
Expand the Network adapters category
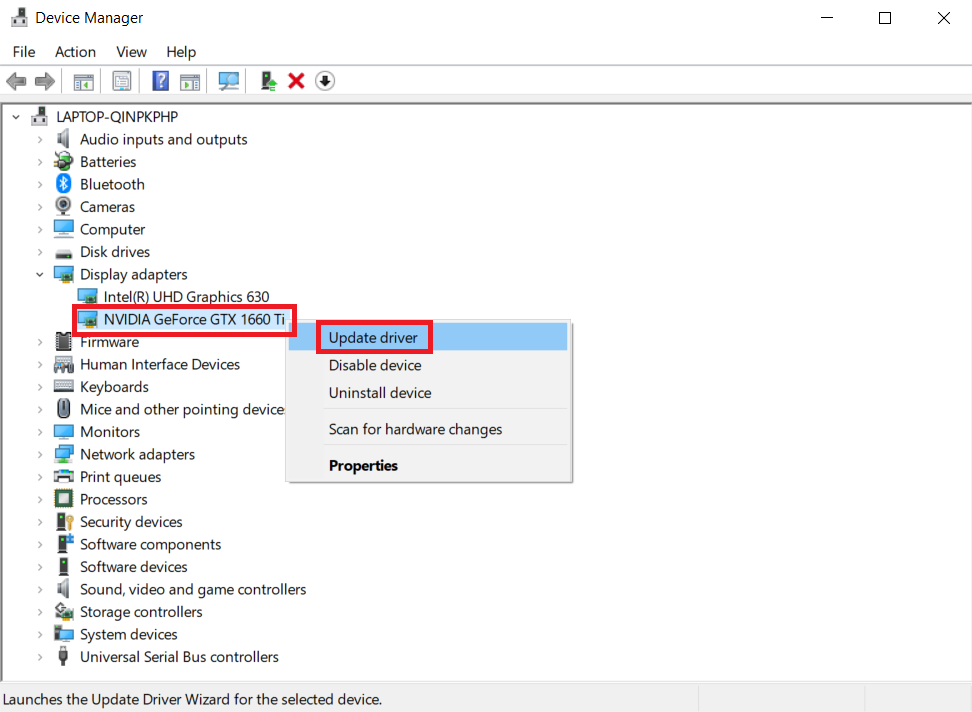(x=40, y=455)
